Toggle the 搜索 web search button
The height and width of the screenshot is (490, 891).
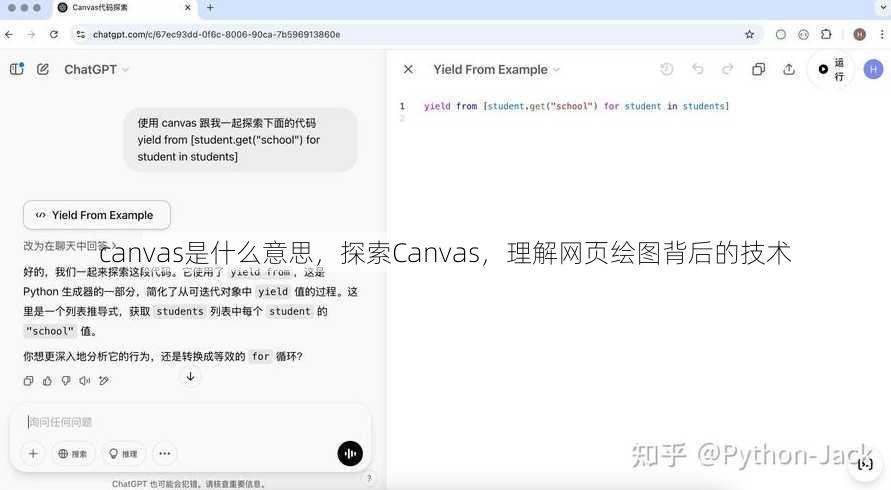[73, 454]
